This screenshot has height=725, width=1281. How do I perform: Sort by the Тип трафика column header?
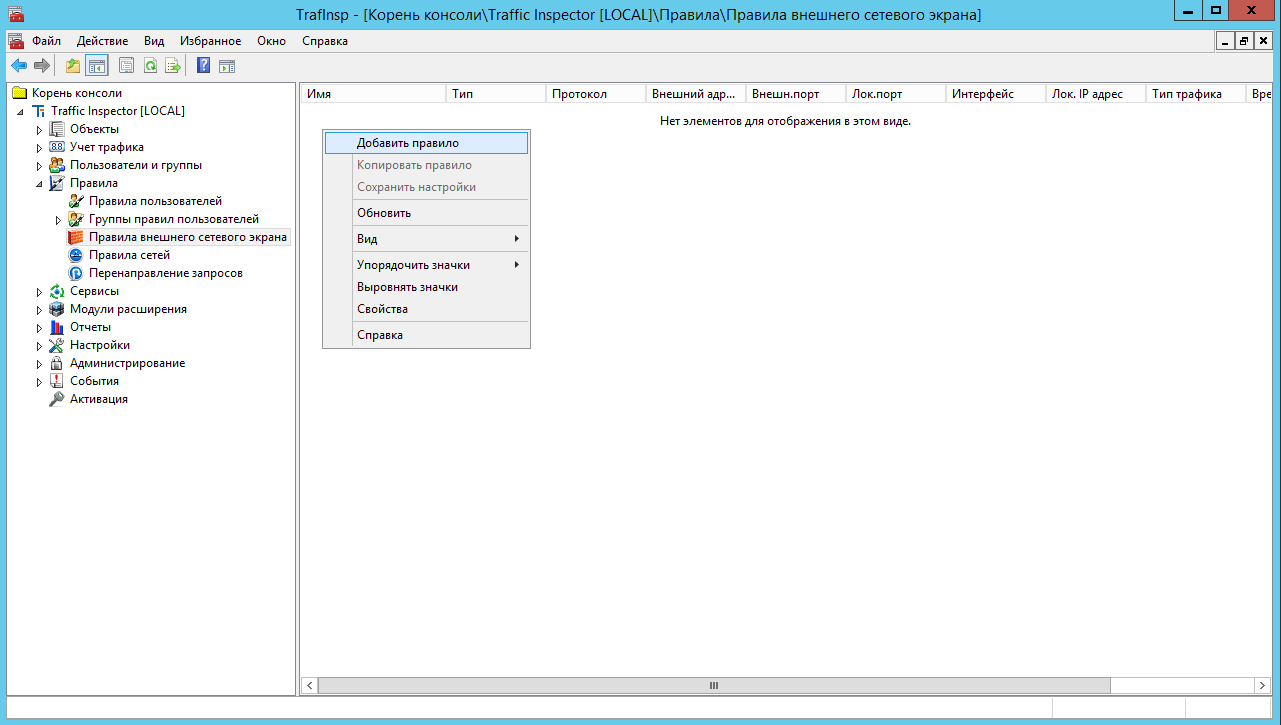[x=1196, y=94]
